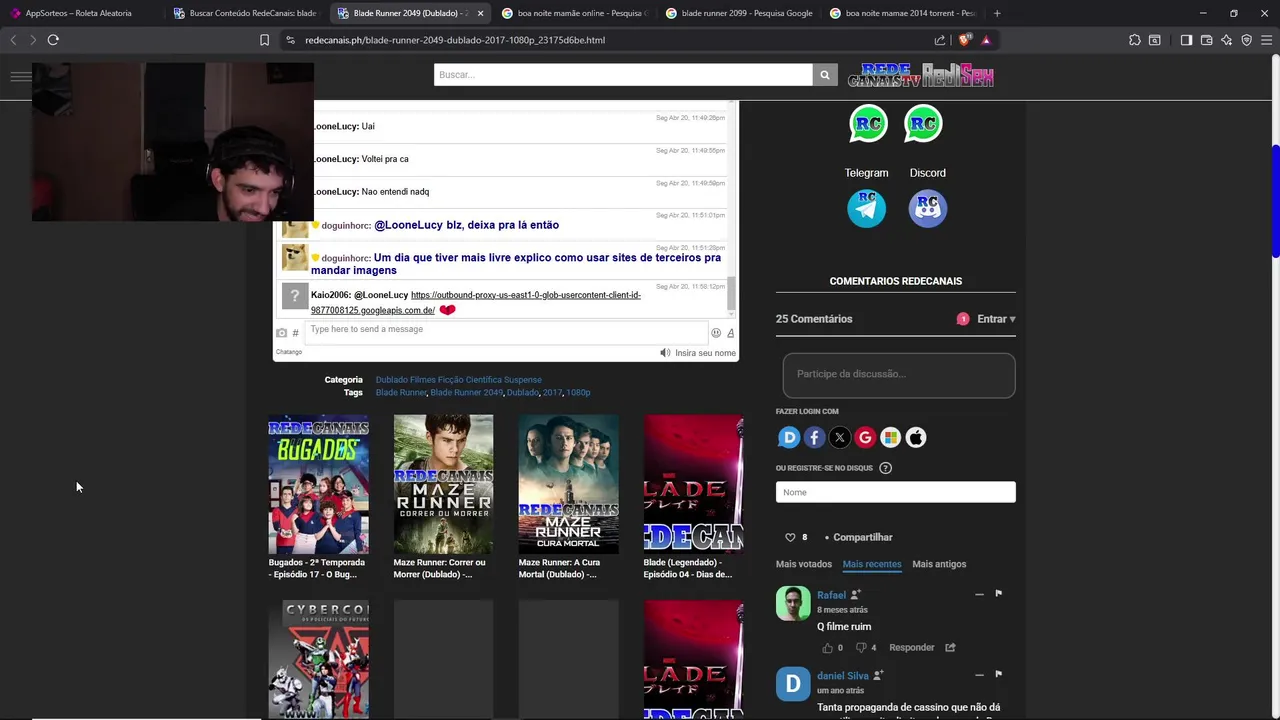Like the Disqus thread with heart icon
This screenshot has height=720, width=1280.
pyautogui.click(x=790, y=537)
